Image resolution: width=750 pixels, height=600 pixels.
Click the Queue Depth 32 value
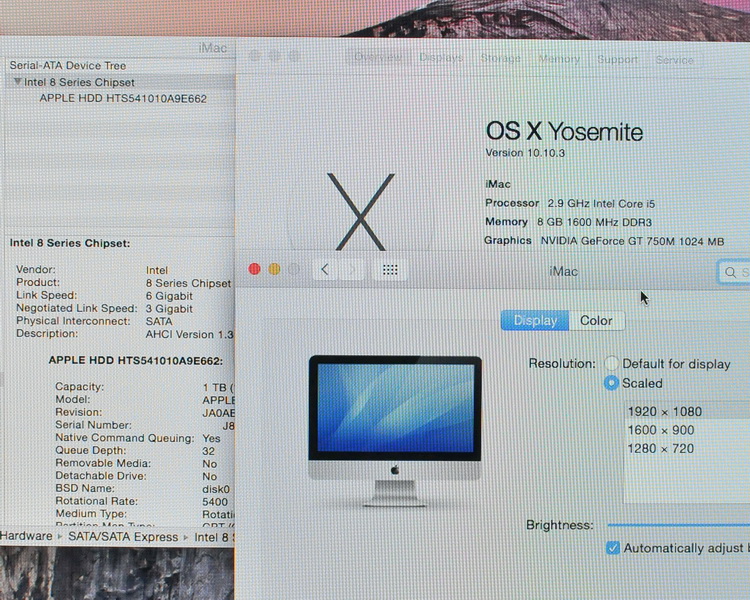pyautogui.click(x=208, y=451)
